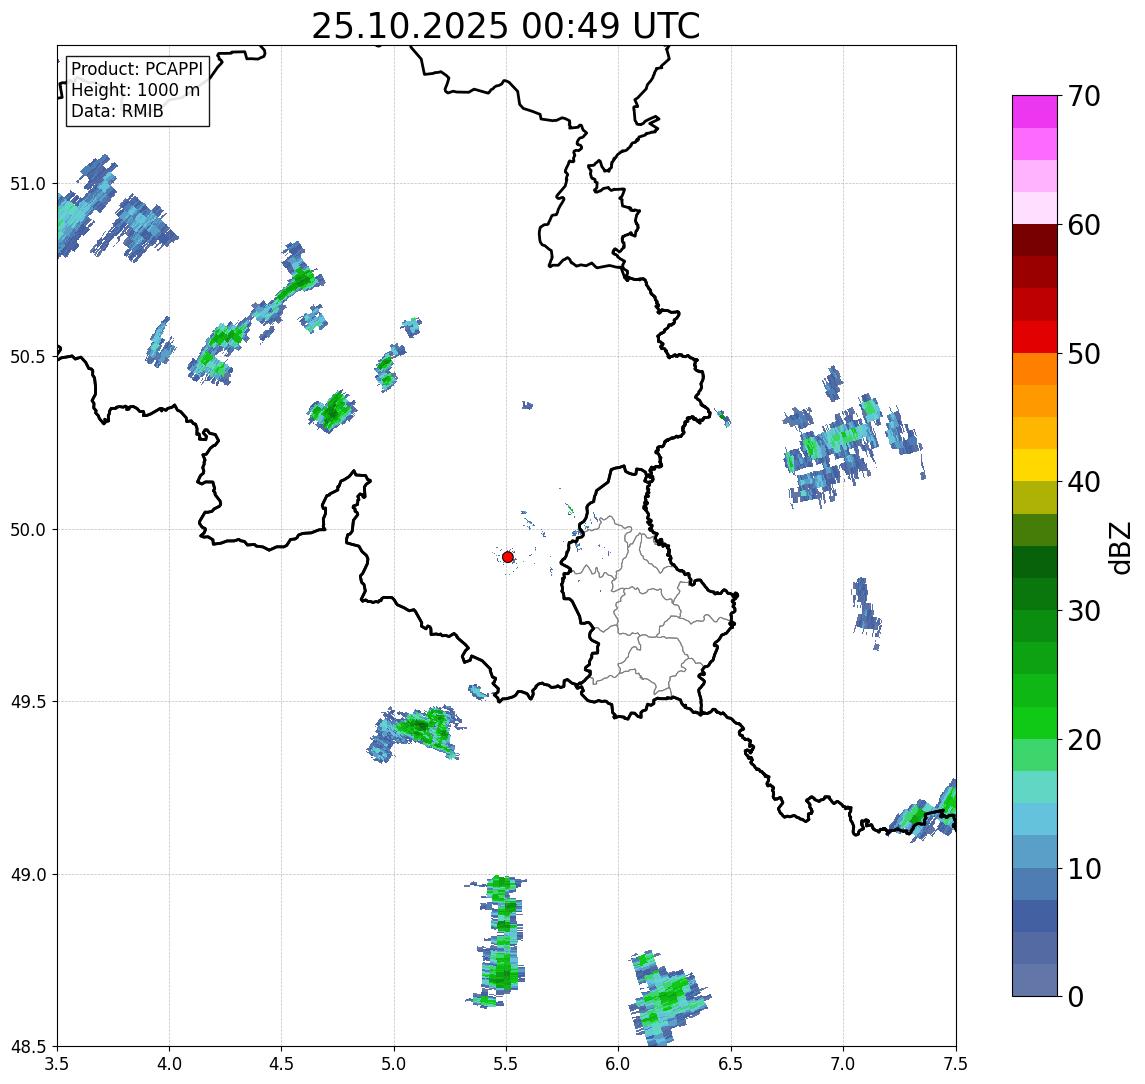Click the narrow blue echo near 7.1°E, 49.75°N
This screenshot has height=1084, width=1145.
pos(866,612)
